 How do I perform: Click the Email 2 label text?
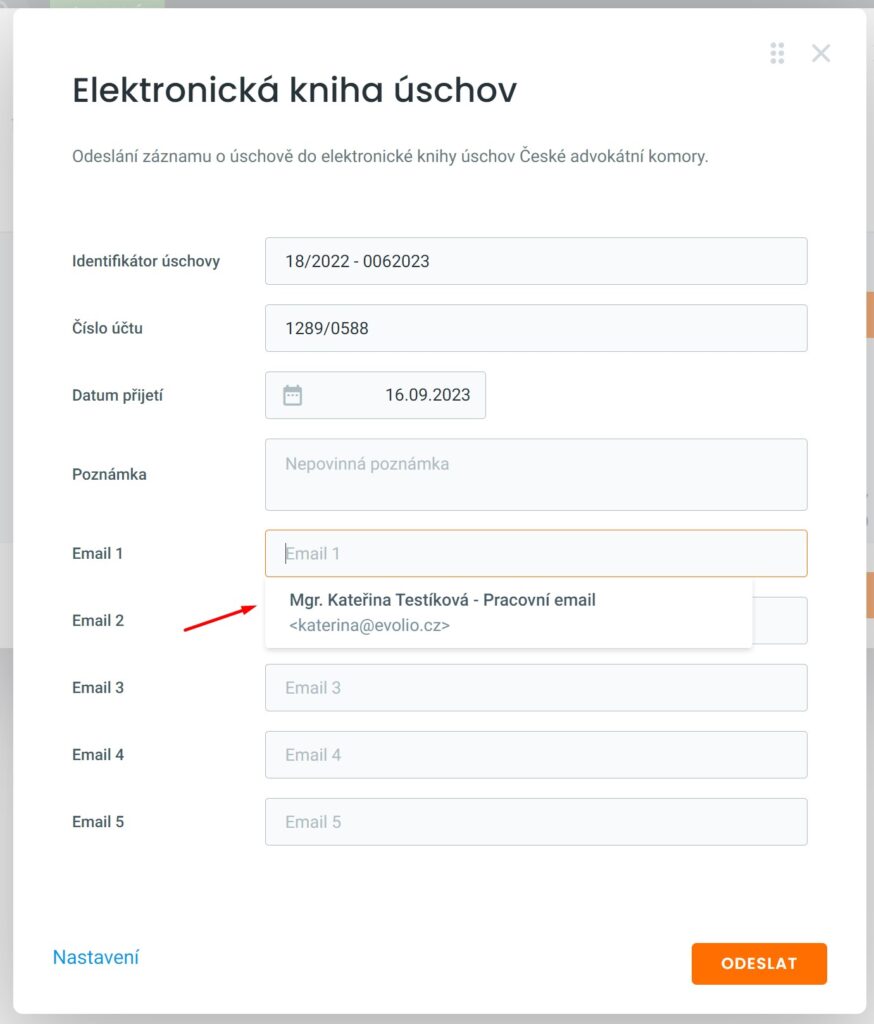(98, 620)
